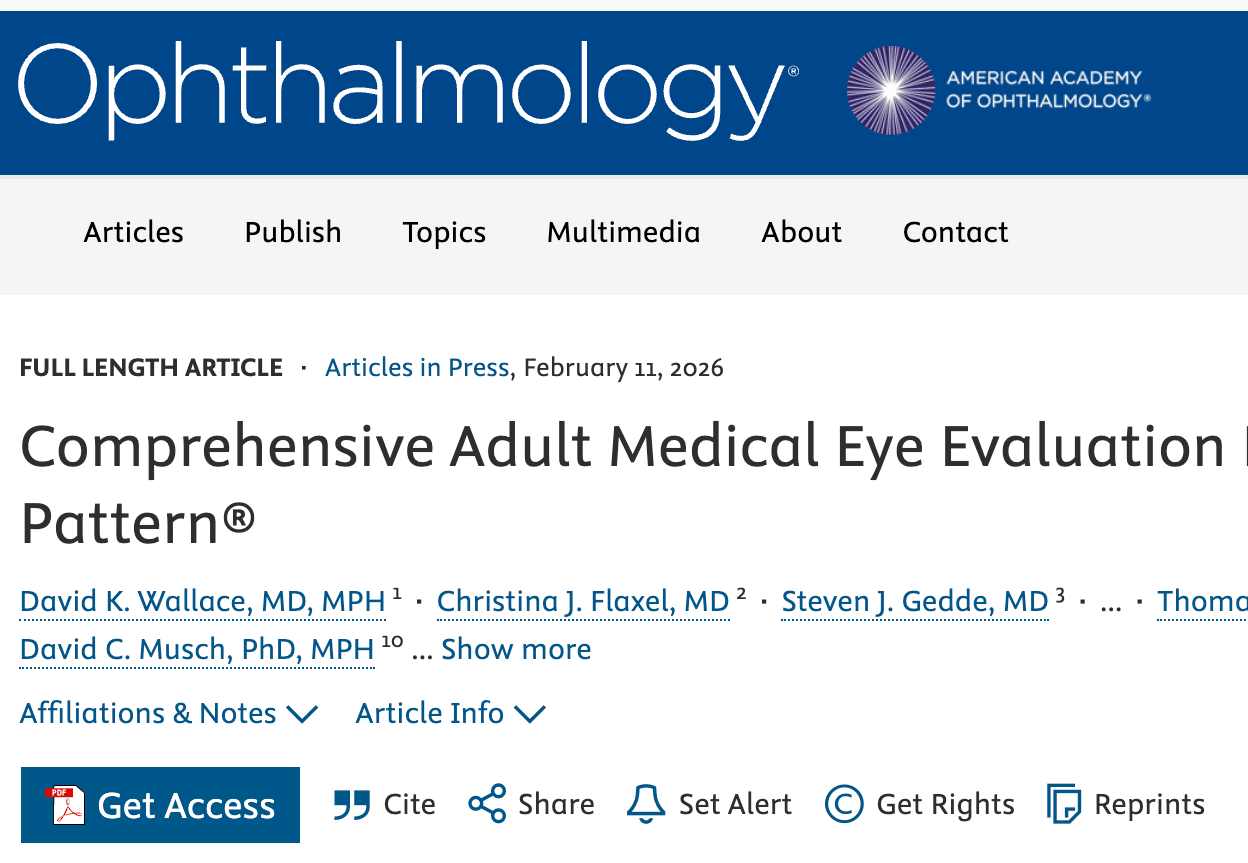Screen dimensions: 1248x863
Task: Open author David K. Wallace's details
Action: coord(202,602)
